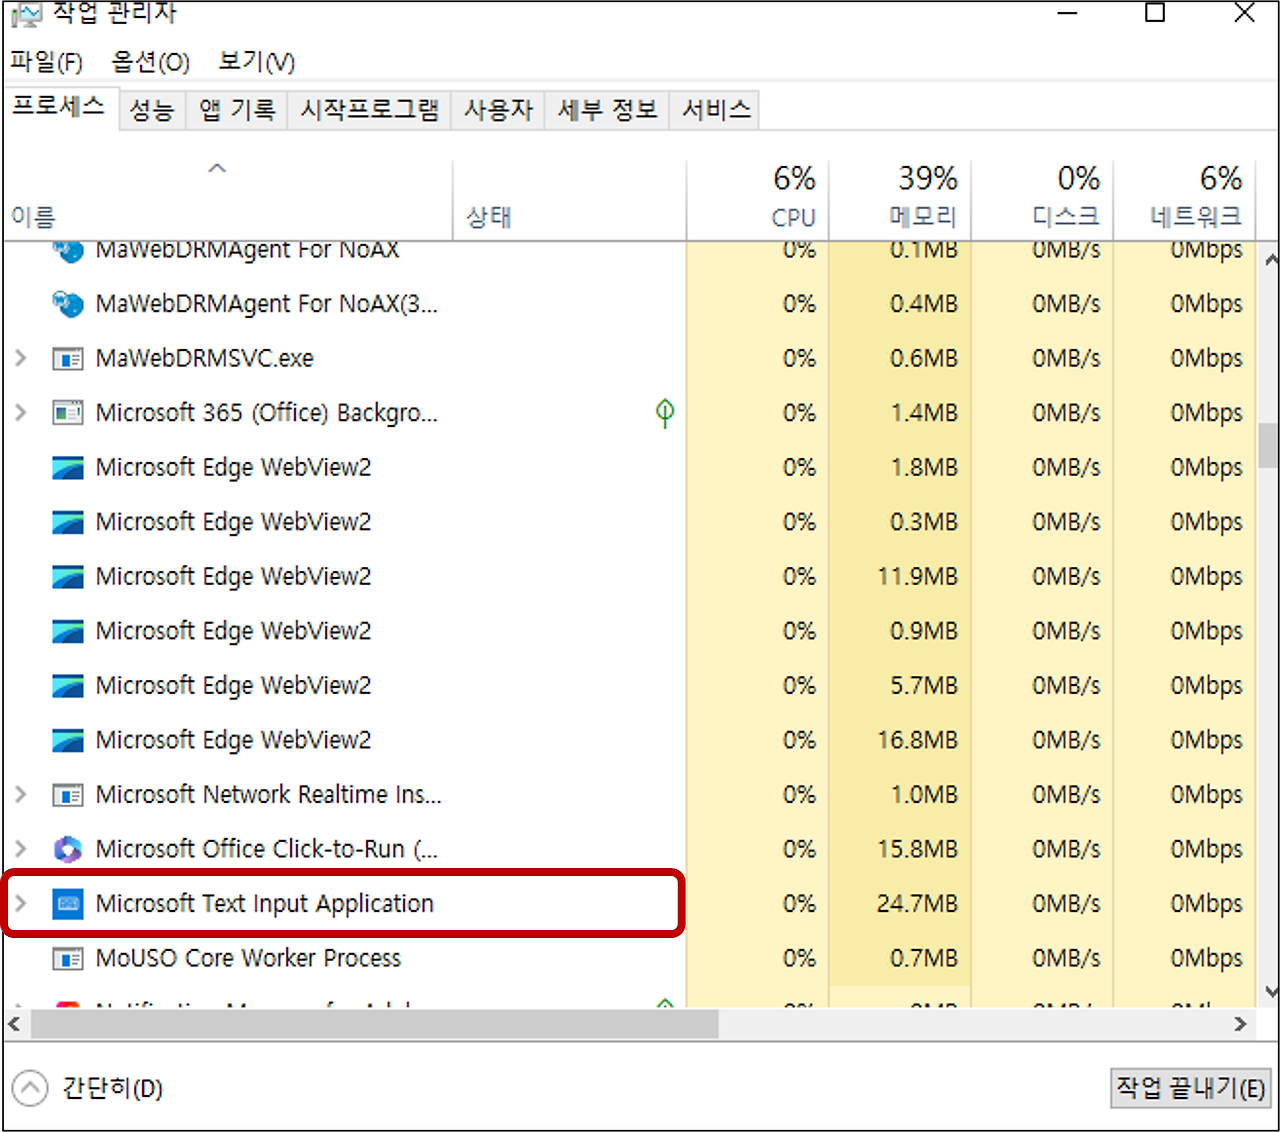
Task: Click the 24.7MB memory value
Action: pyautogui.click(x=917, y=904)
